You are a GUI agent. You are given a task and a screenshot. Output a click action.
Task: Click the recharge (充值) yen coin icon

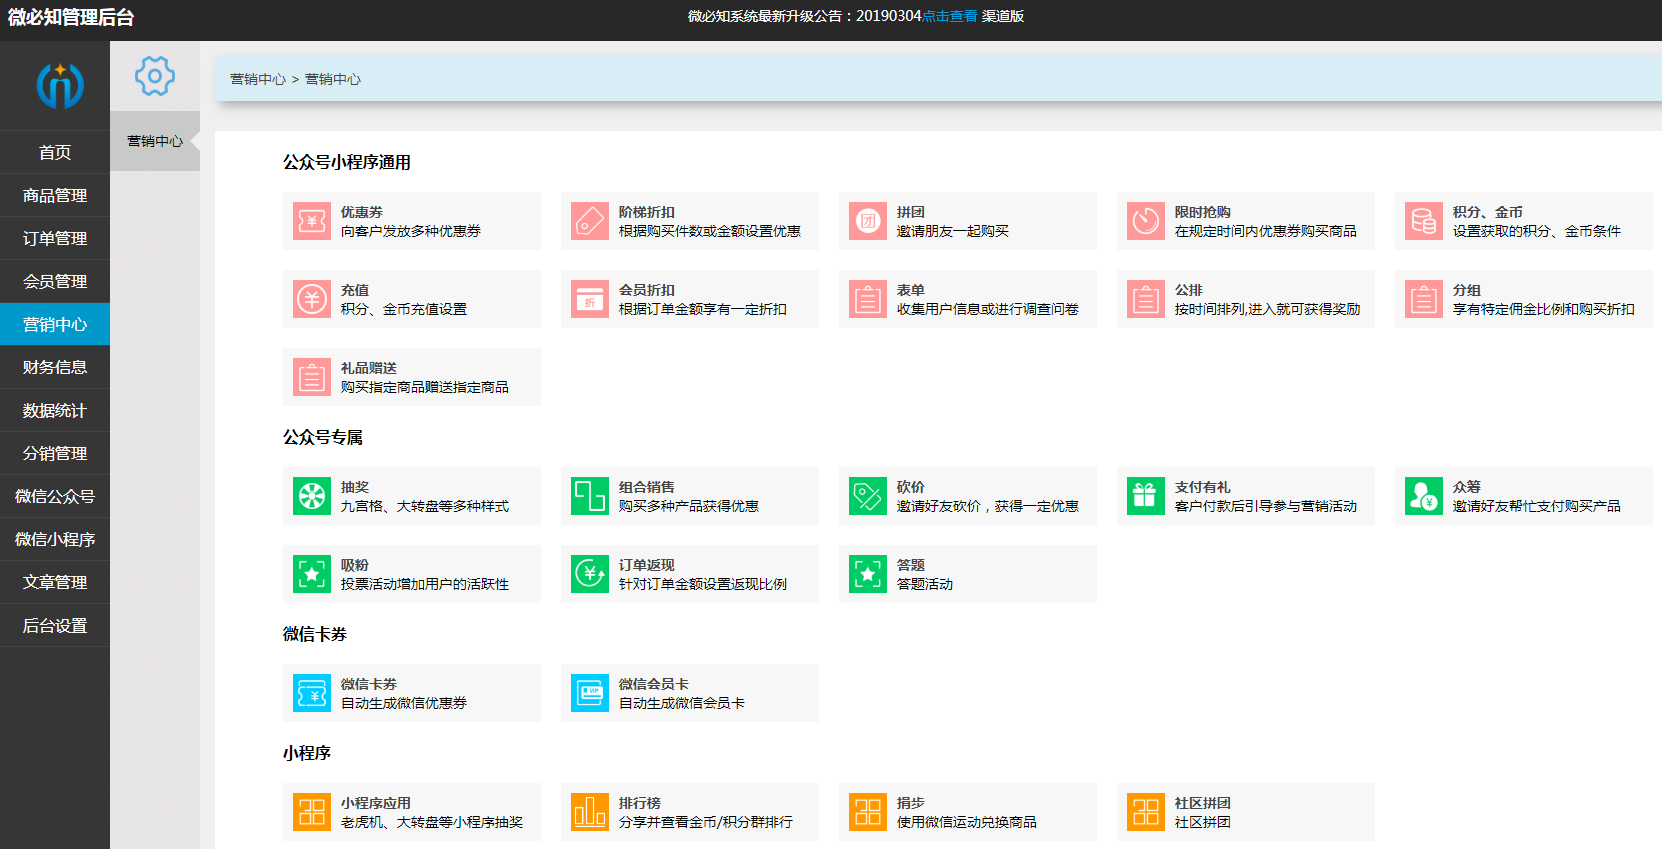[312, 299]
